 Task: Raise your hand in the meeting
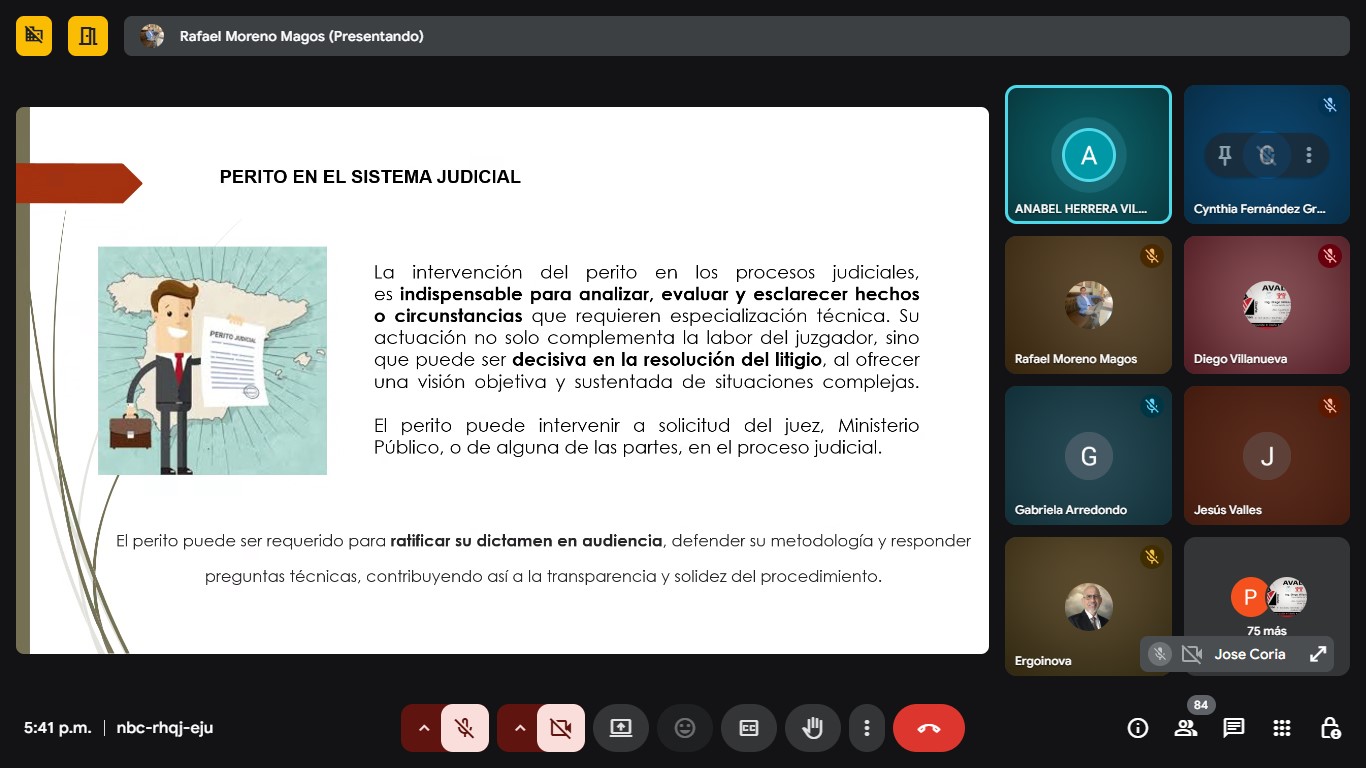pos(813,728)
